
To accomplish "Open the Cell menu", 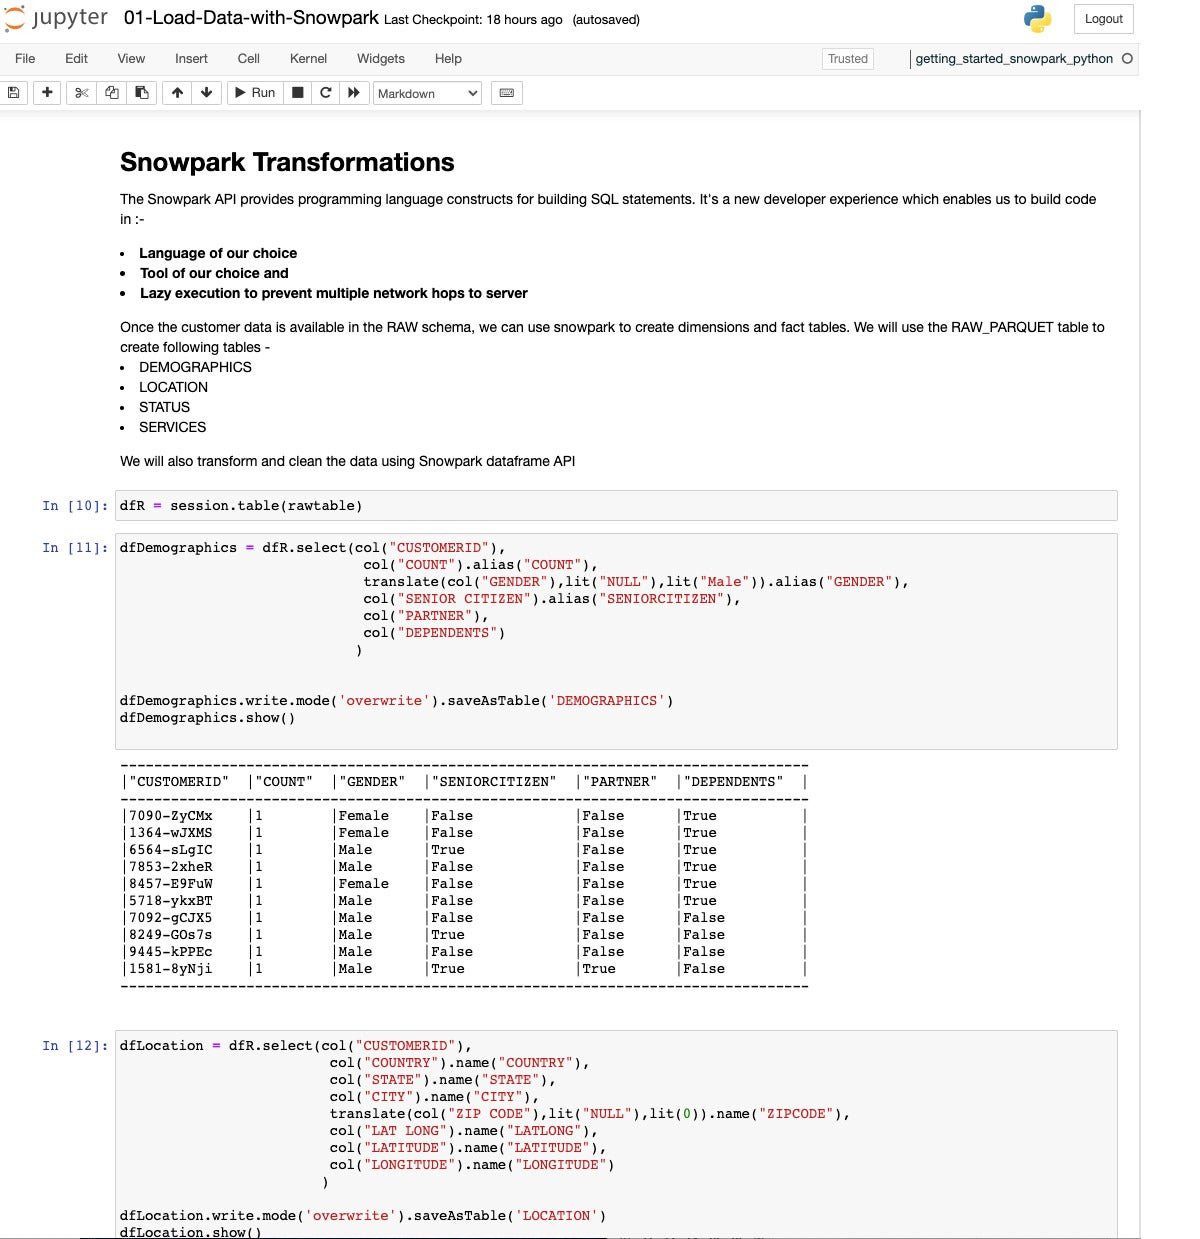I will point(249,59).
